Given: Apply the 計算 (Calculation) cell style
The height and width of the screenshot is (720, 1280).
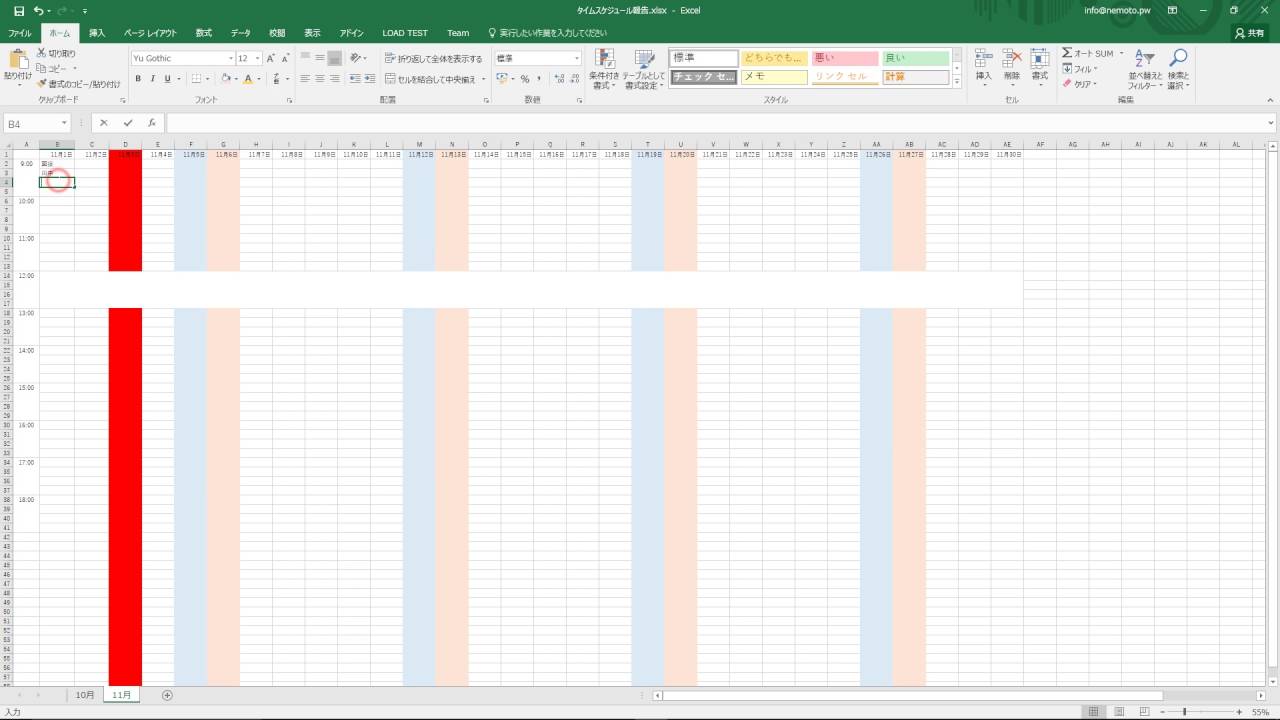Looking at the screenshot, I should [x=915, y=77].
